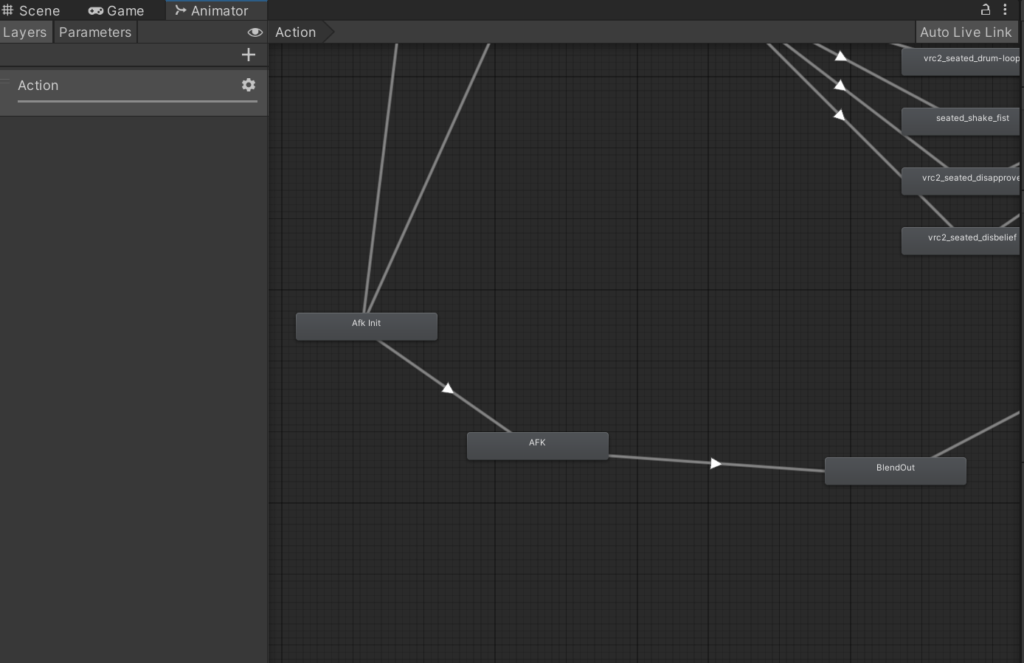
Task: Add a new layer with plus icon
Action: tap(248, 55)
